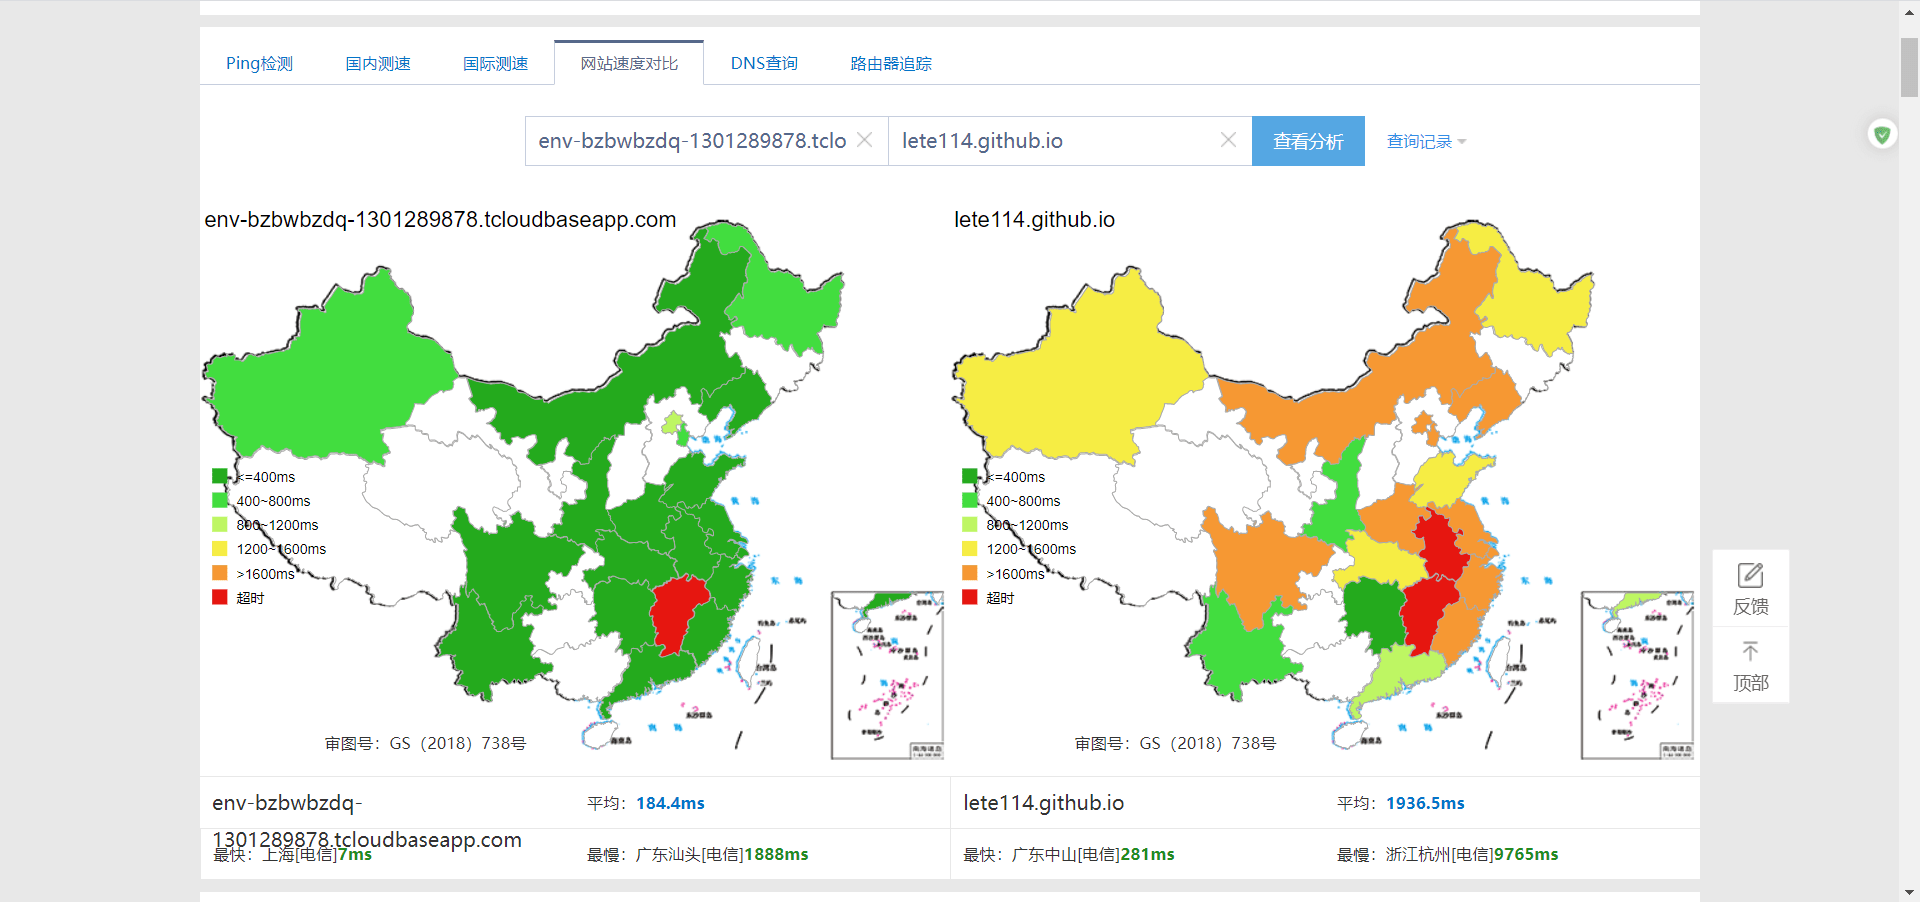This screenshot has height=902, width=1920.
Task: Click orange >1600ms swatch in right legend
Action: pyautogui.click(x=969, y=573)
